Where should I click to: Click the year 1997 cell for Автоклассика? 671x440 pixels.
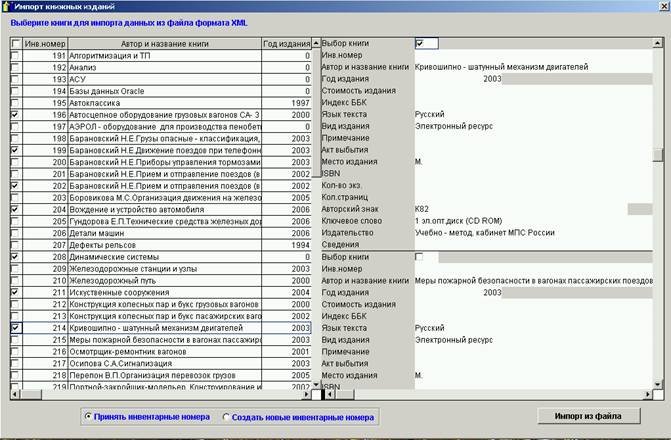pyautogui.click(x=286, y=103)
